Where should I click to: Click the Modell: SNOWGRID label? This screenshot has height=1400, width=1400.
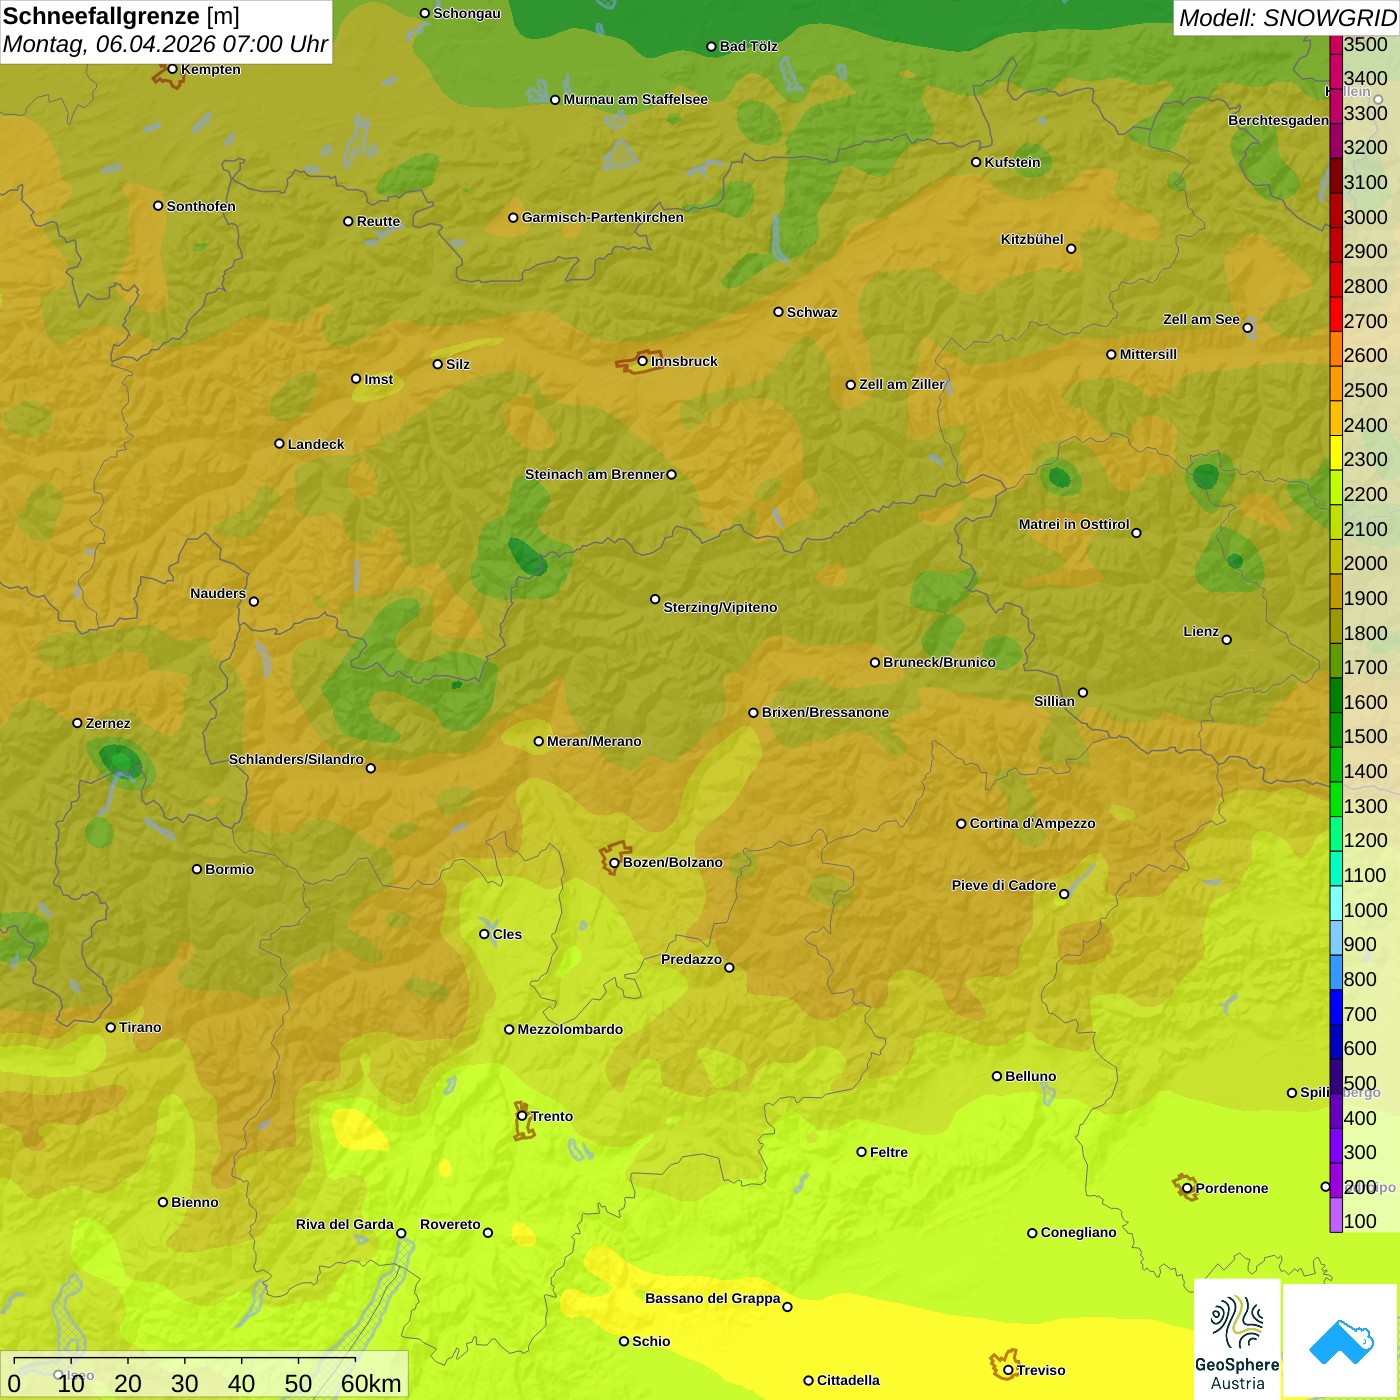pos(1287,18)
